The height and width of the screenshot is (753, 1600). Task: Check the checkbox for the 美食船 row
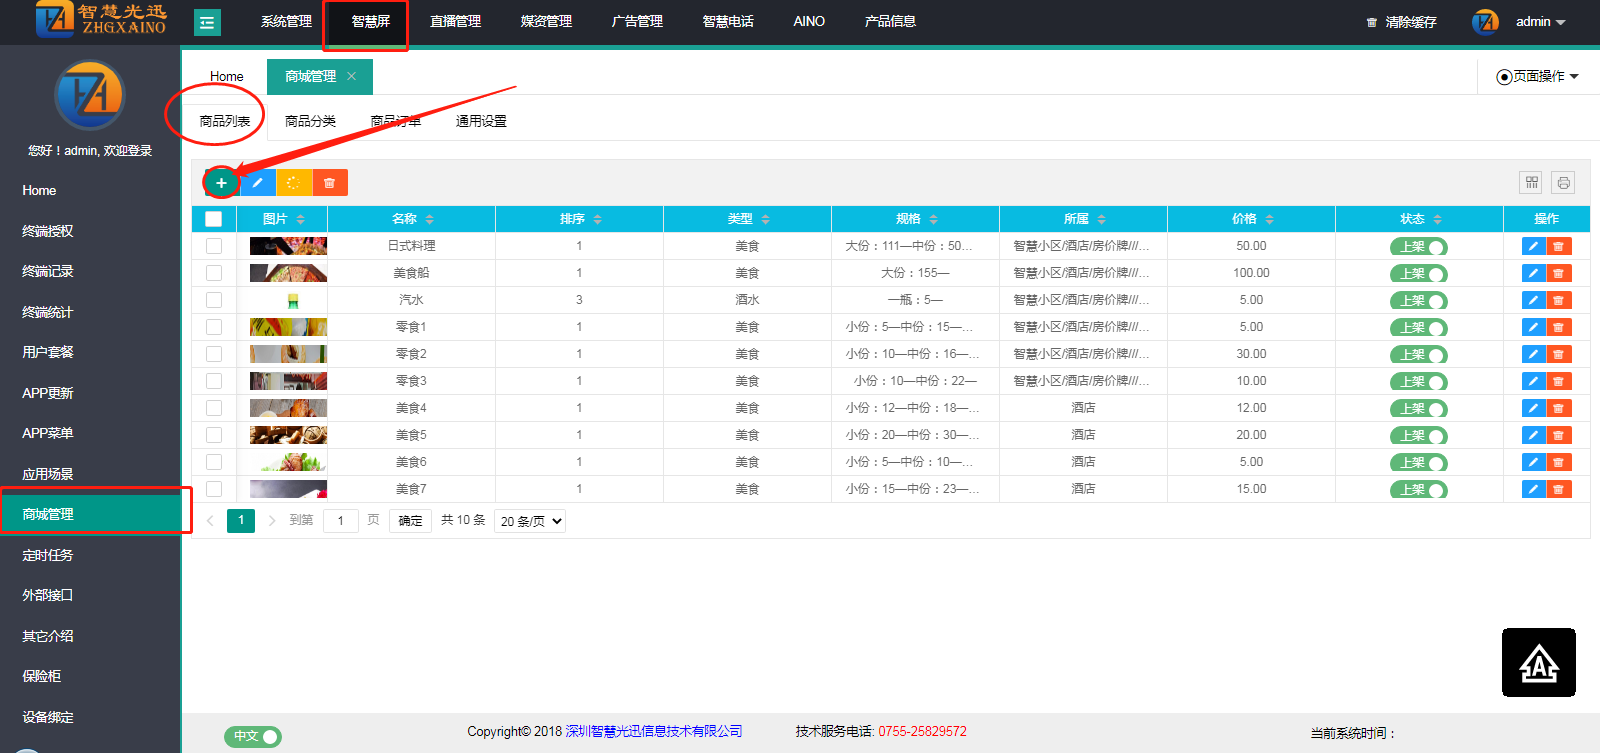click(214, 273)
